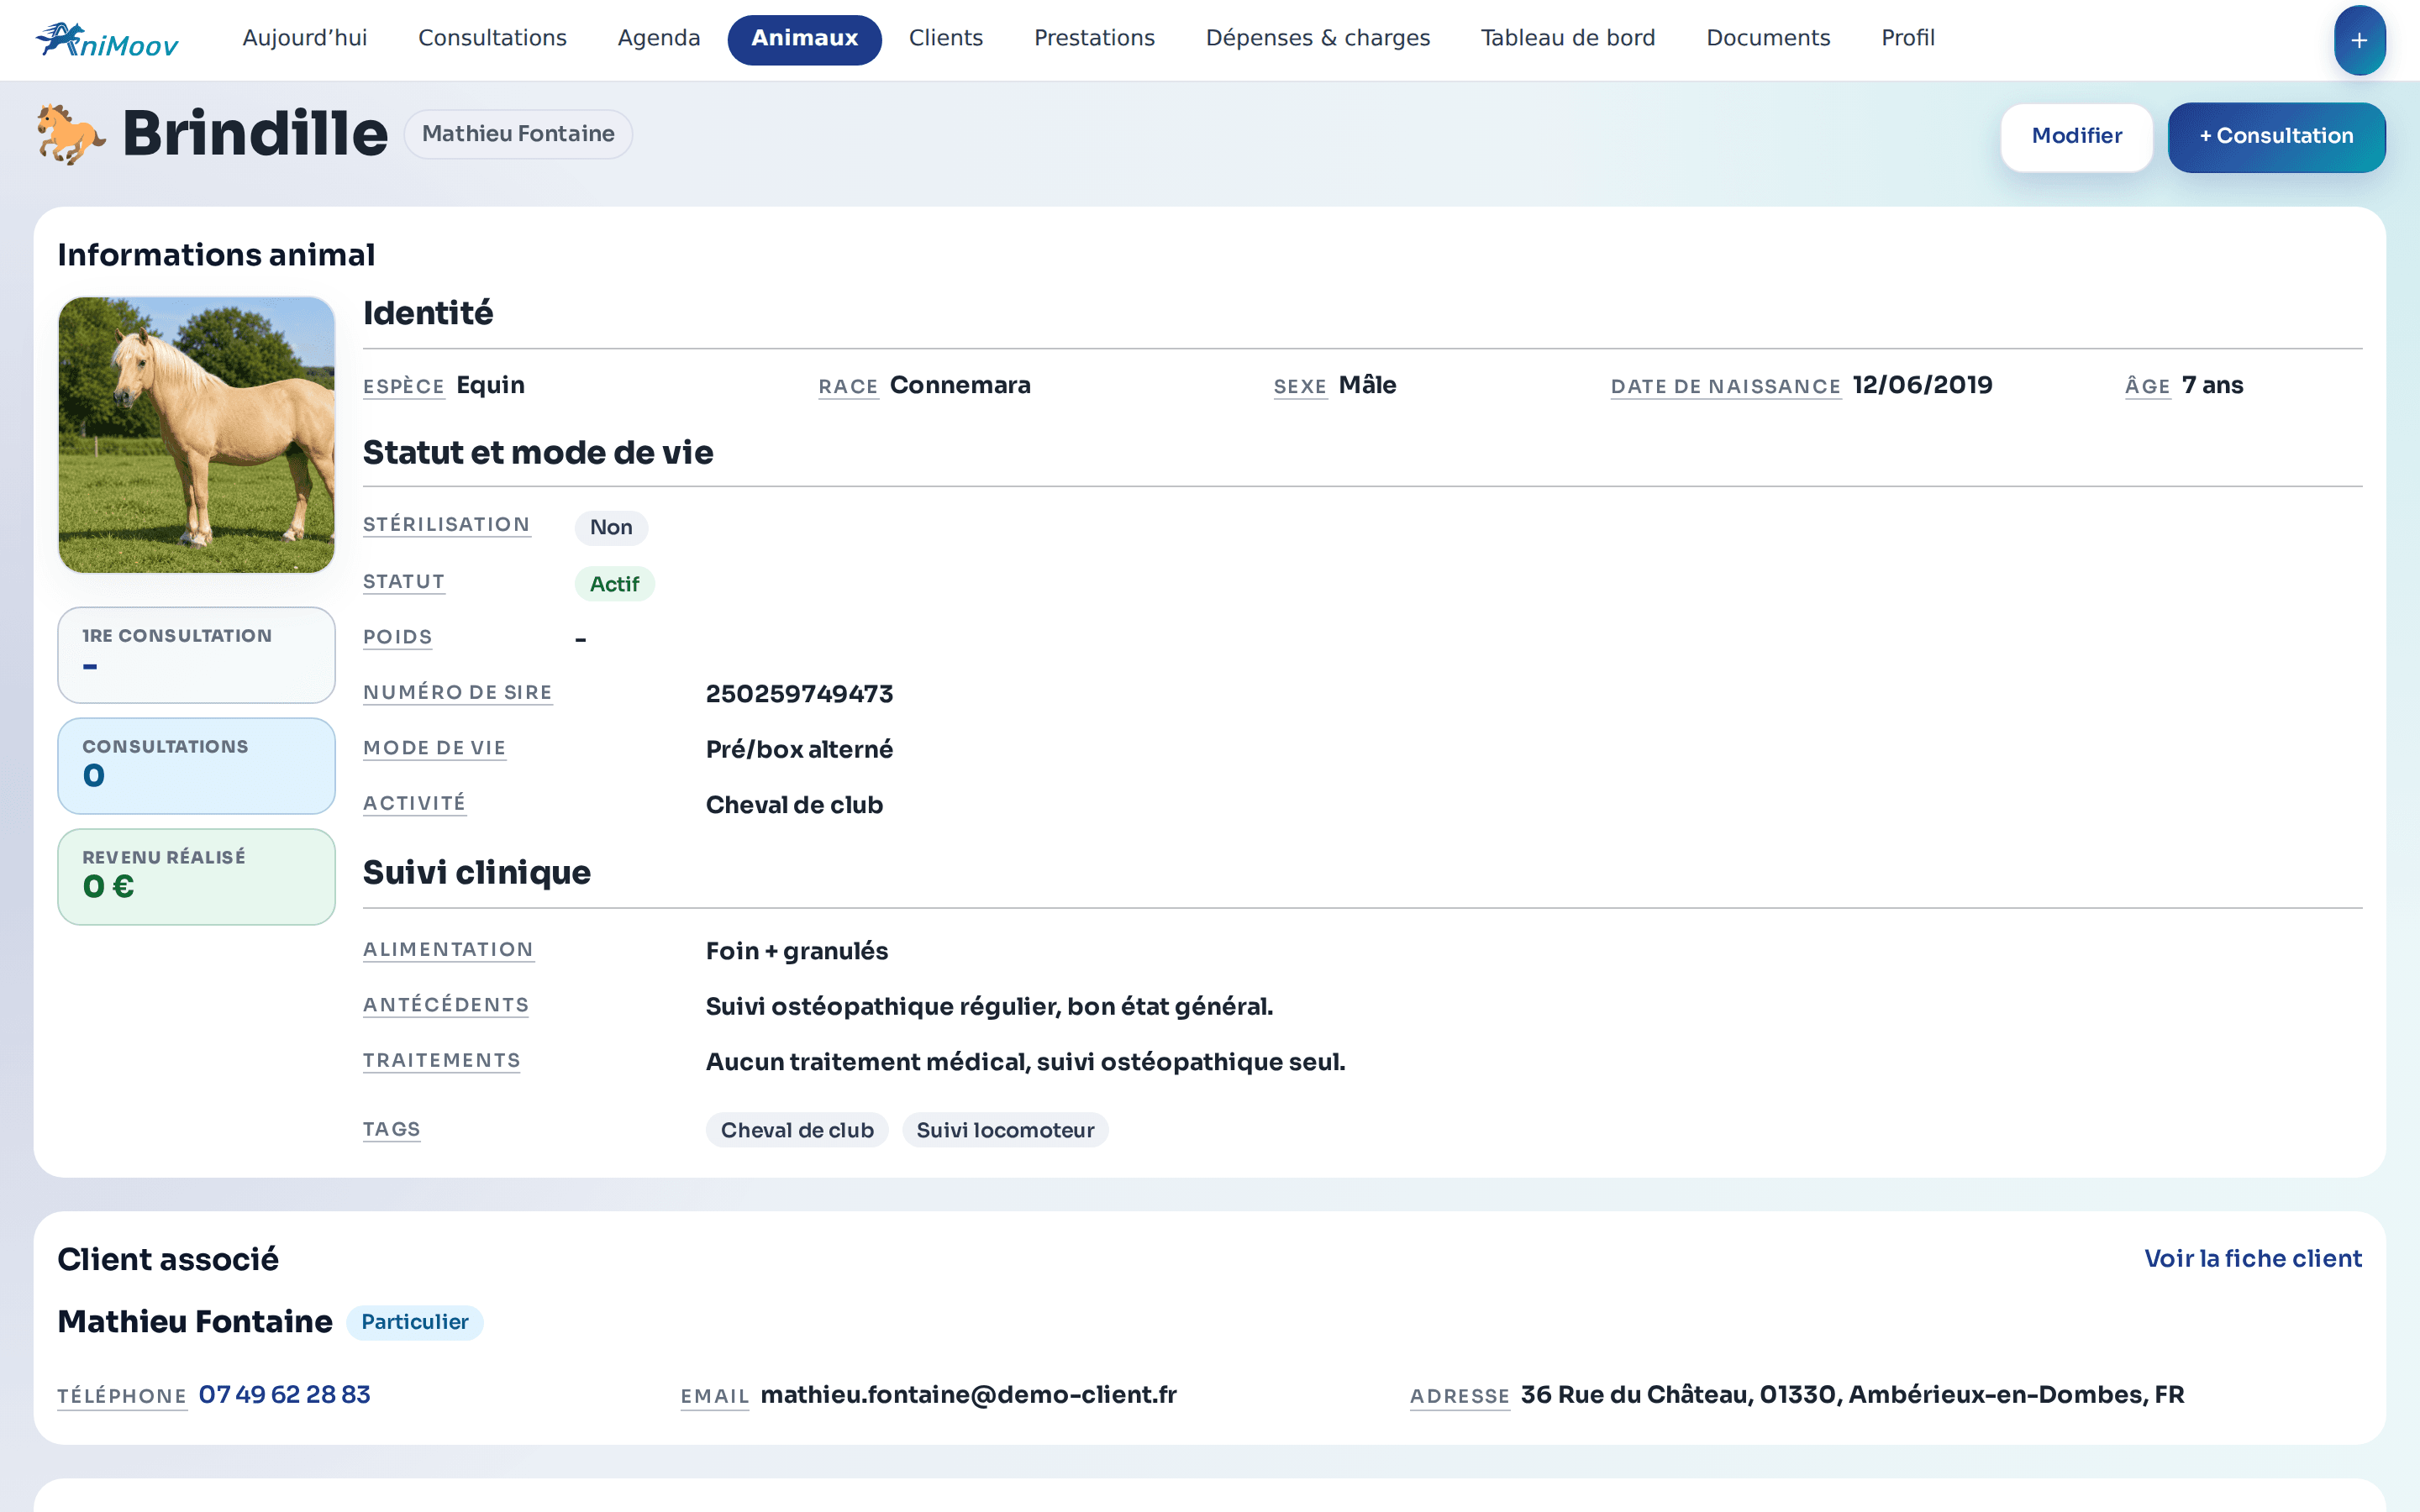Click the Brindille horse photo
Image resolution: width=2420 pixels, height=1512 pixels.
tap(196, 434)
